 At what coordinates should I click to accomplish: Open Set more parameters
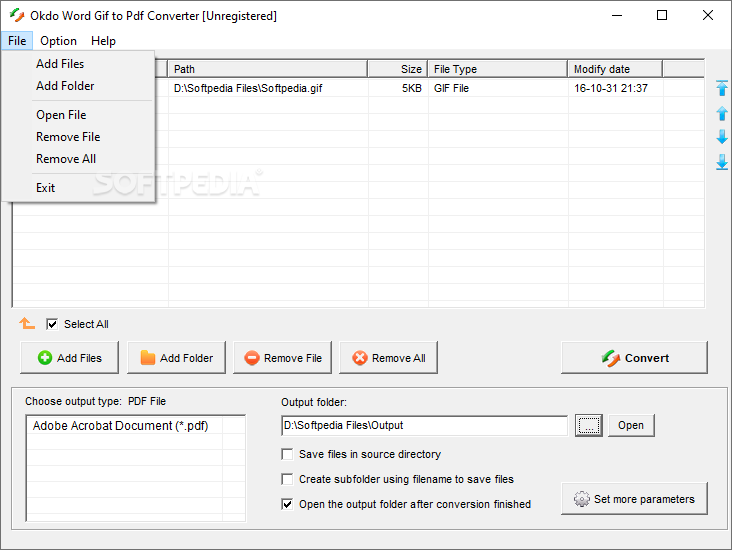coord(634,499)
